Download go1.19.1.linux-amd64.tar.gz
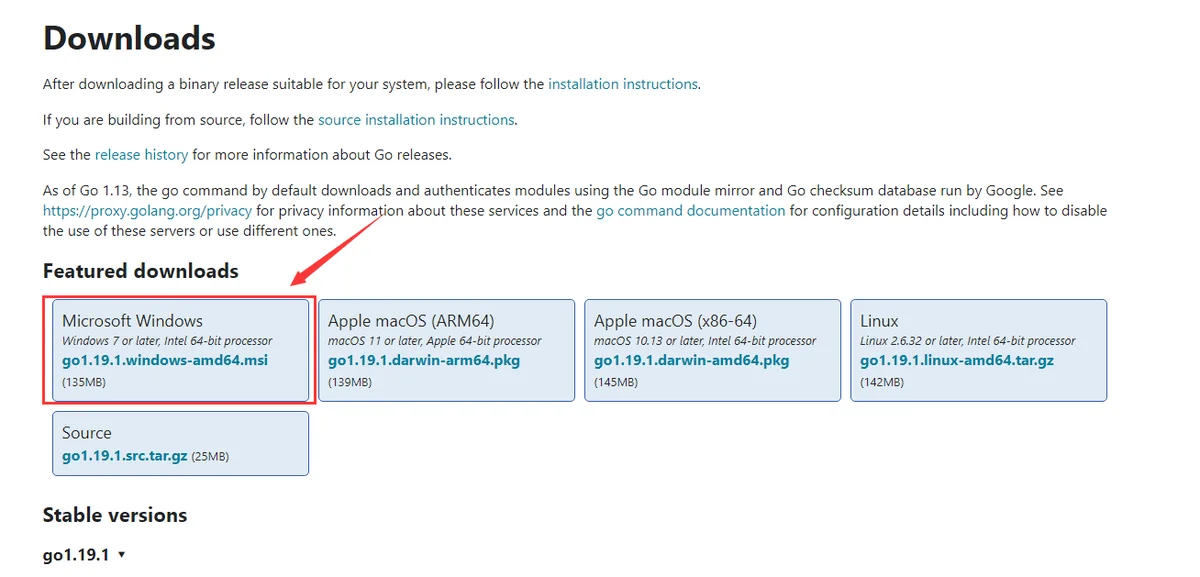Screen dimensions: 1200x577 (x=957, y=360)
